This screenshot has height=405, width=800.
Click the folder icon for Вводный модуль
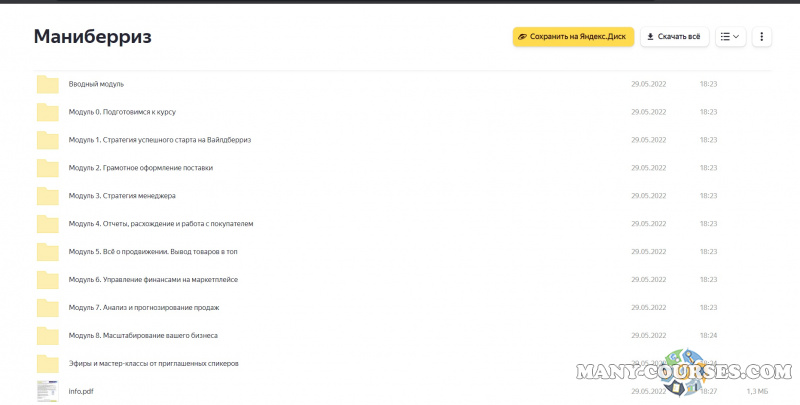(47, 84)
